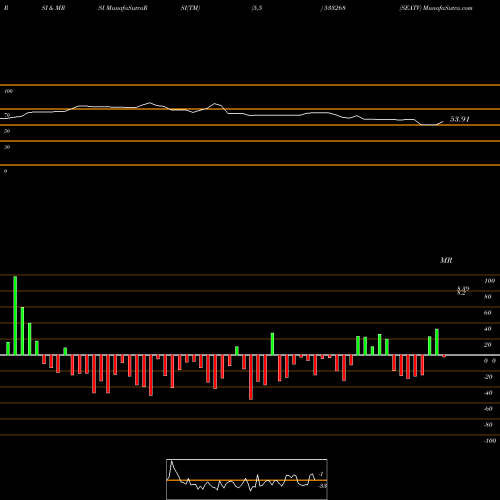
Task: Click the overlapping 8.2 value near MR
Action: (461, 293)
